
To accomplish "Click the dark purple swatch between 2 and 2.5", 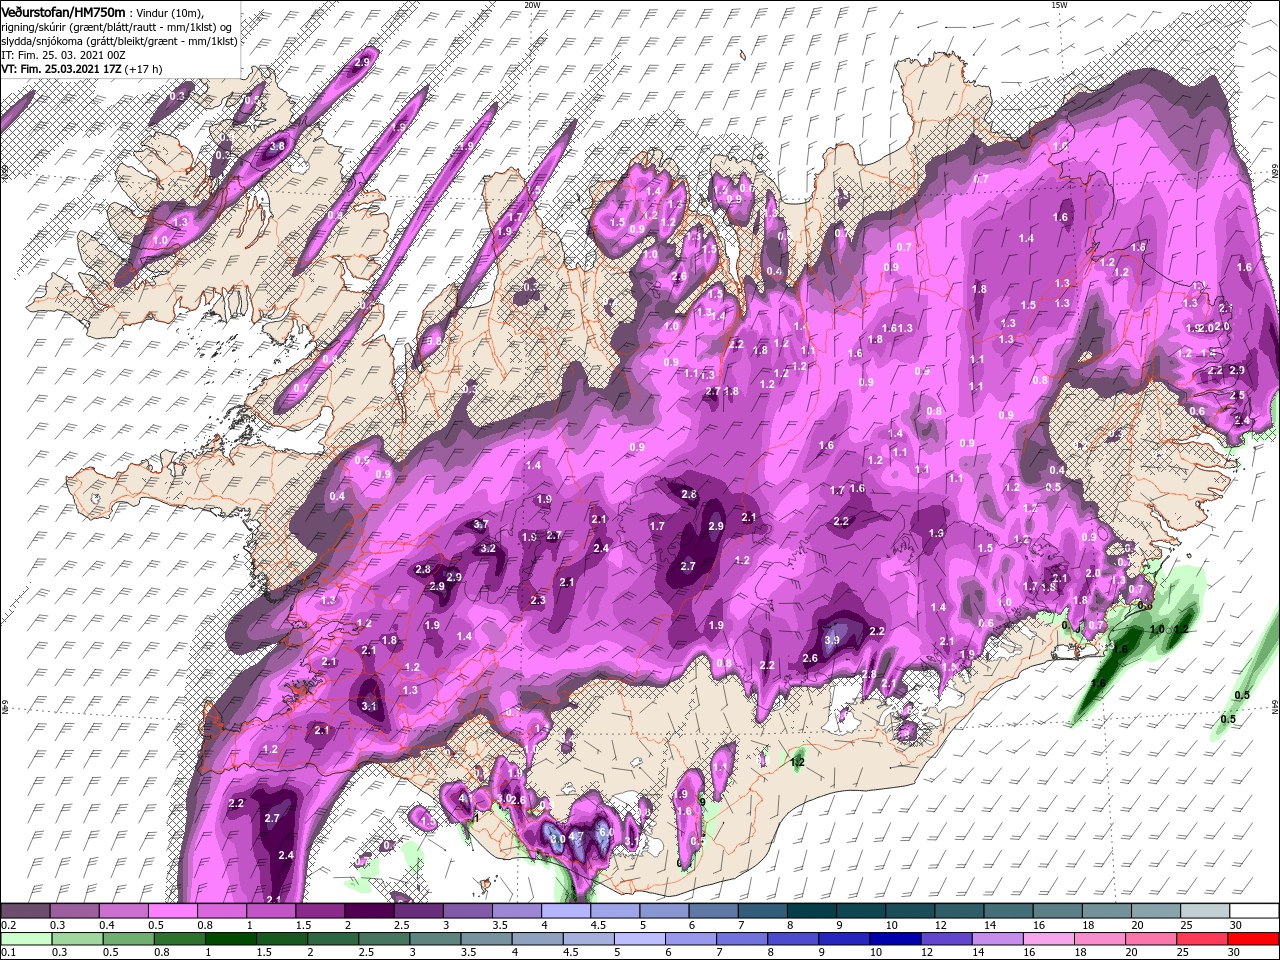I will click(x=370, y=911).
